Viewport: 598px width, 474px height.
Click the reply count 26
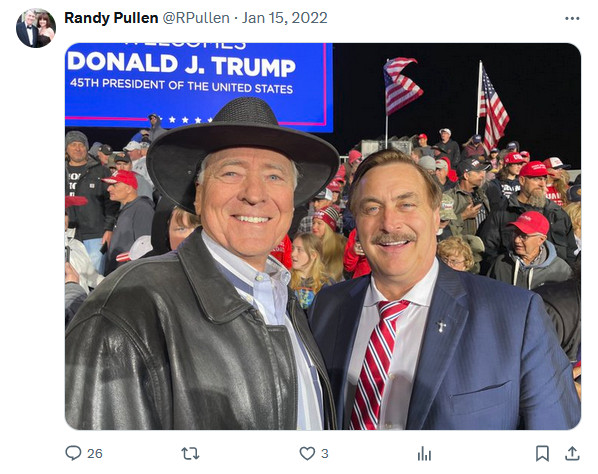[x=95, y=453]
